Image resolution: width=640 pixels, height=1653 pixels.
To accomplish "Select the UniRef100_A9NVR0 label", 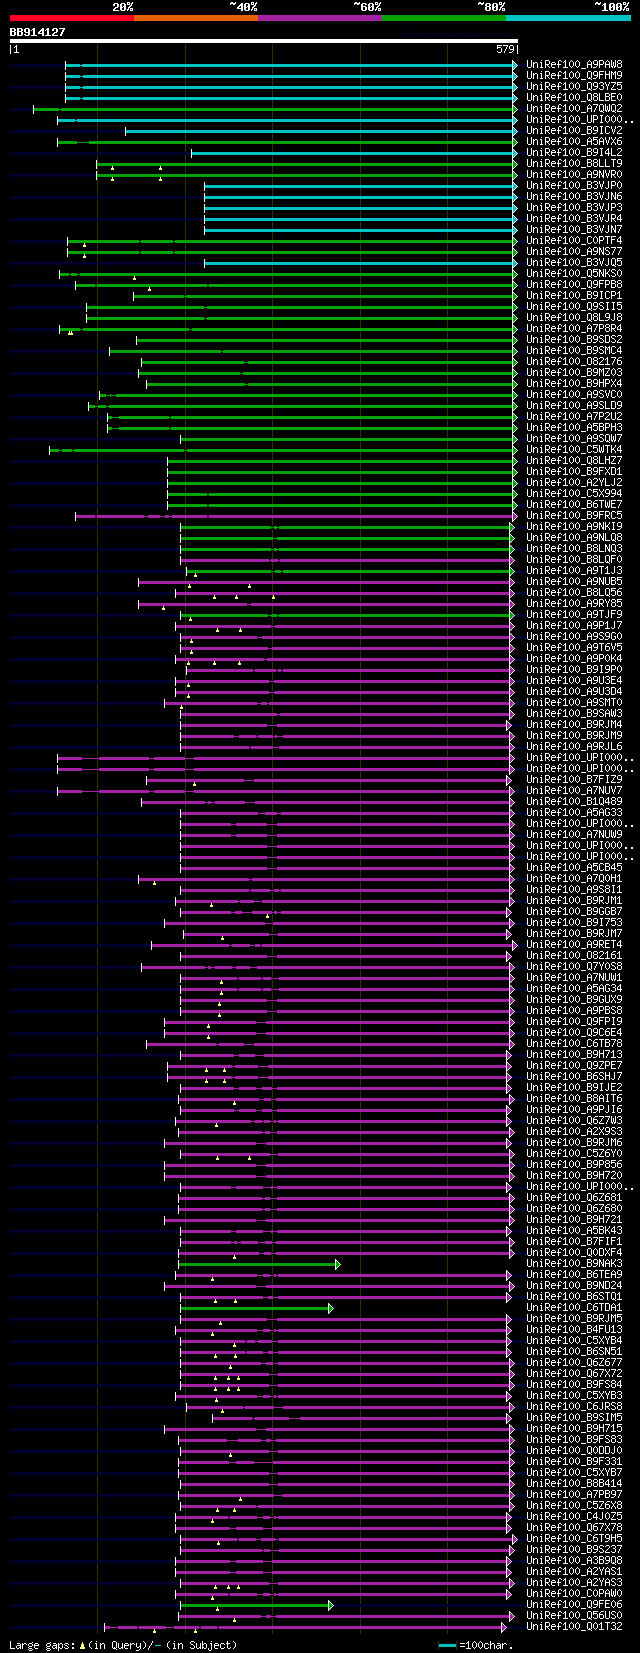I will [x=574, y=174].
